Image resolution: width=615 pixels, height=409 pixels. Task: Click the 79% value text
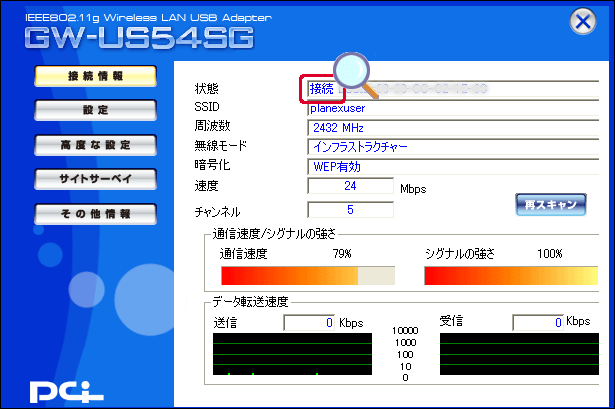[x=342, y=254]
